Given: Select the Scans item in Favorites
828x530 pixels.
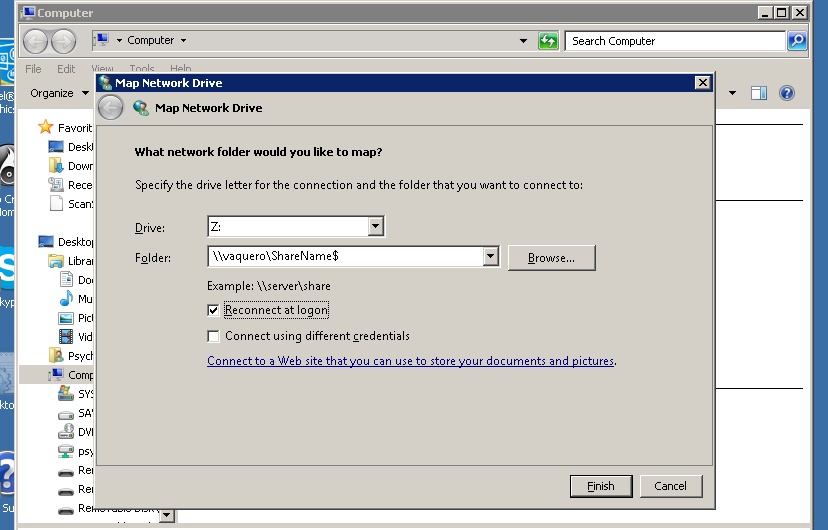Looking at the screenshot, I should click(70, 204).
